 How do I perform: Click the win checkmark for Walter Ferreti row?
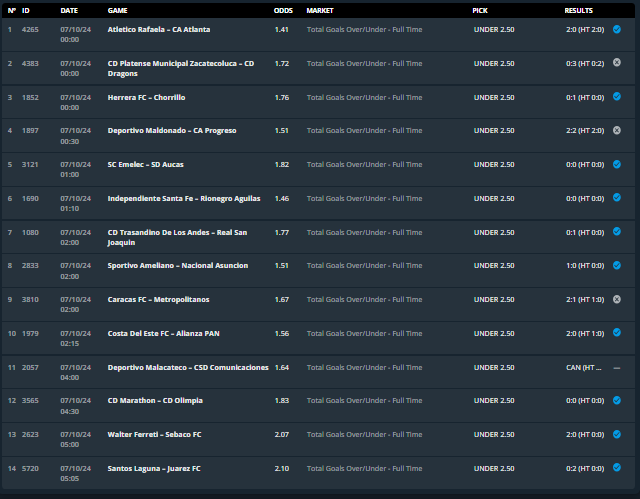pyautogui.click(x=617, y=434)
